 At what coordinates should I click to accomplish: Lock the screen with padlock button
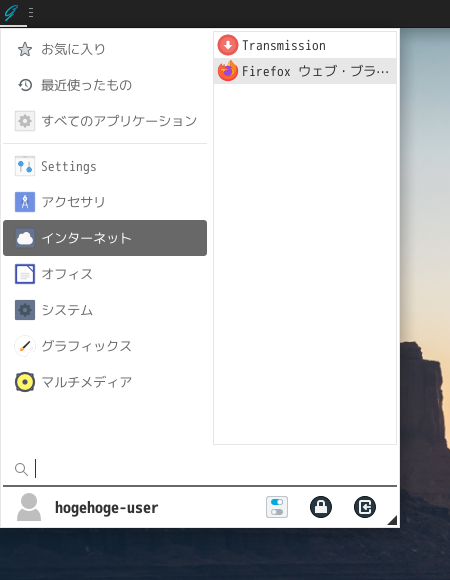pyautogui.click(x=321, y=507)
